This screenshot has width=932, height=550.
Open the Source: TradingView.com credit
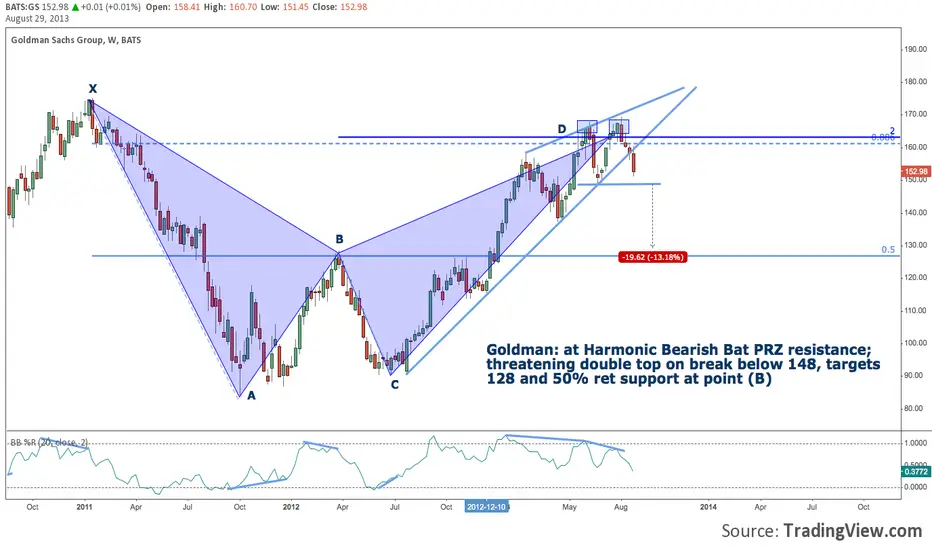(x=821, y=530)
